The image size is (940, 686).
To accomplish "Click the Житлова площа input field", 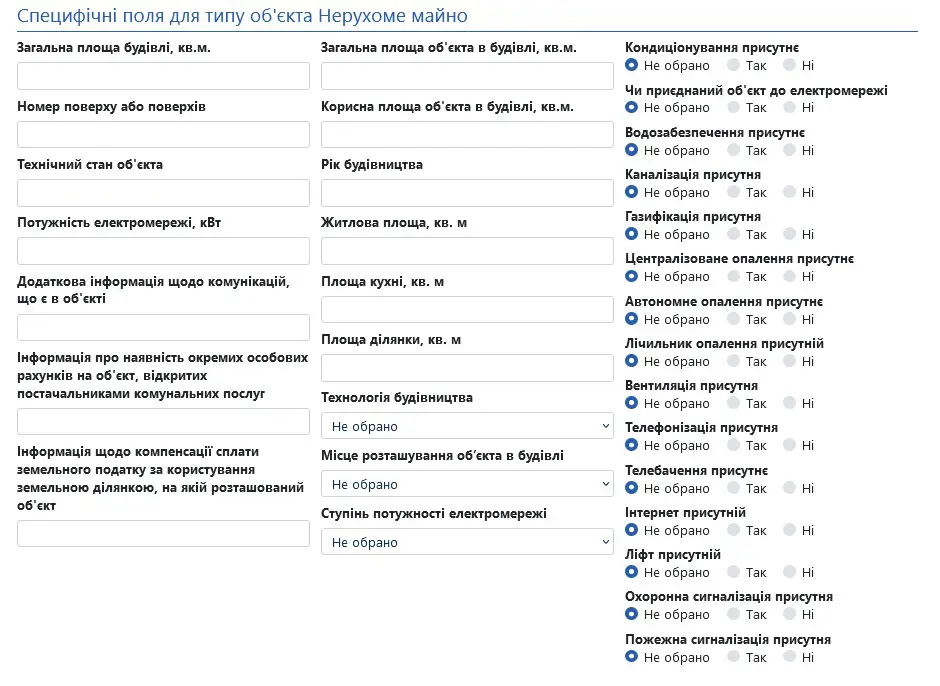I will pos(467,251).
